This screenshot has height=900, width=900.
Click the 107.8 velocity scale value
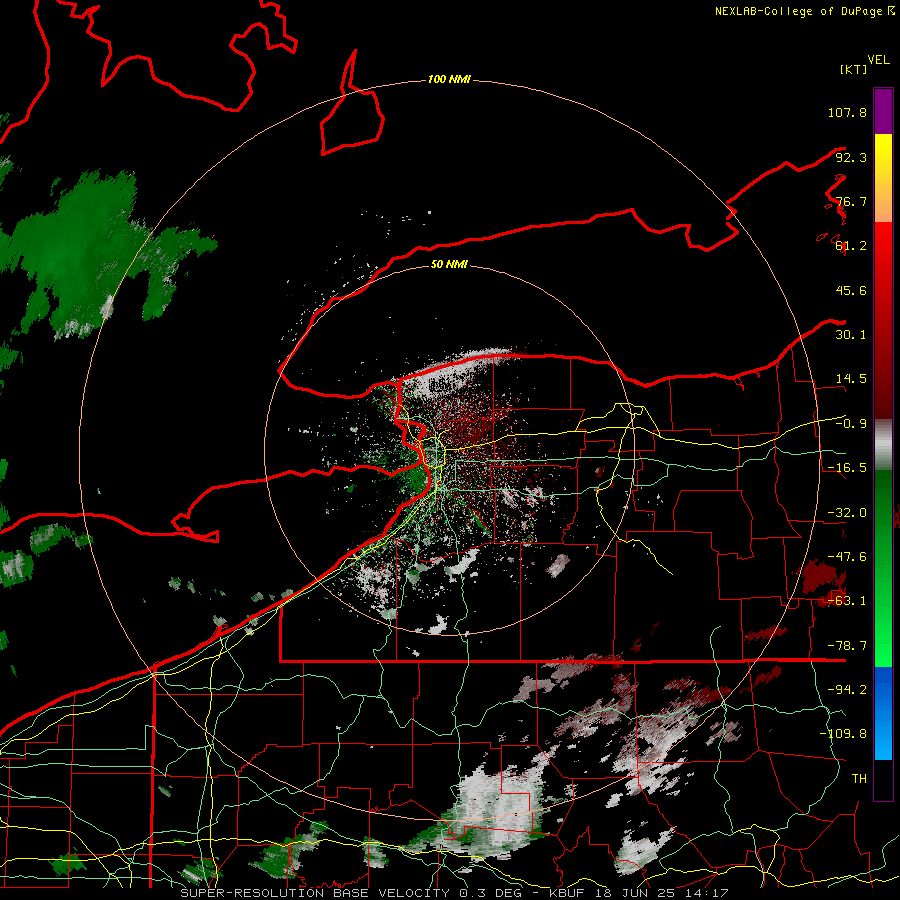click(x=847, y=112)
